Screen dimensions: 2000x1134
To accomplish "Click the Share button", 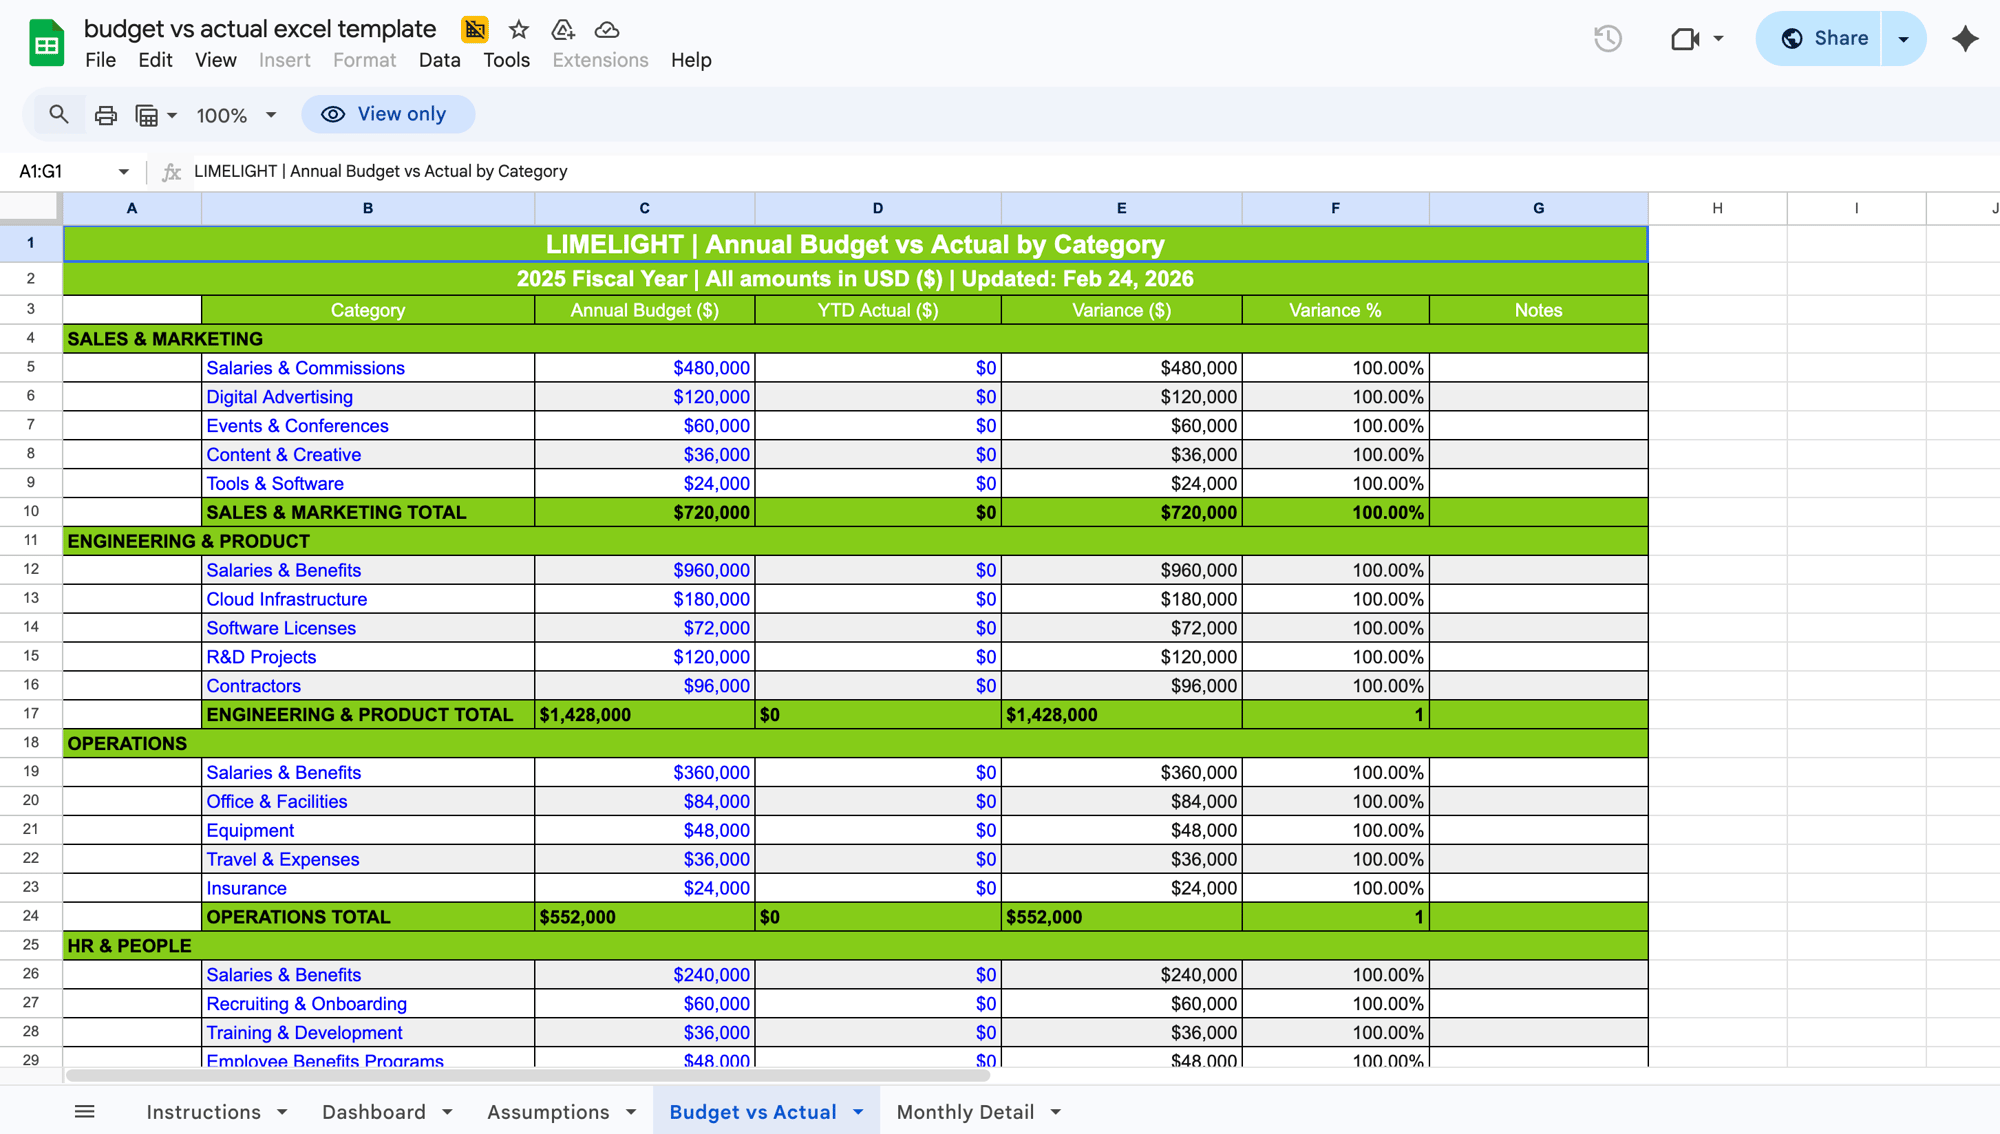I will 1838,38.
